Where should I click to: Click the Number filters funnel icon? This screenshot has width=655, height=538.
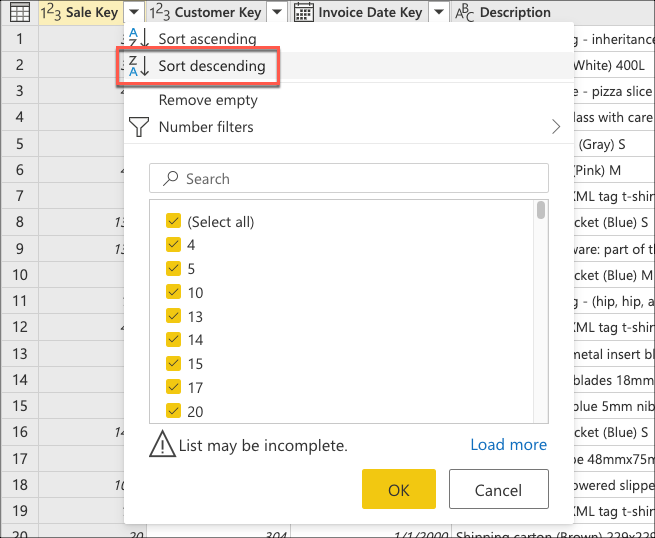(x=139, y=127)
